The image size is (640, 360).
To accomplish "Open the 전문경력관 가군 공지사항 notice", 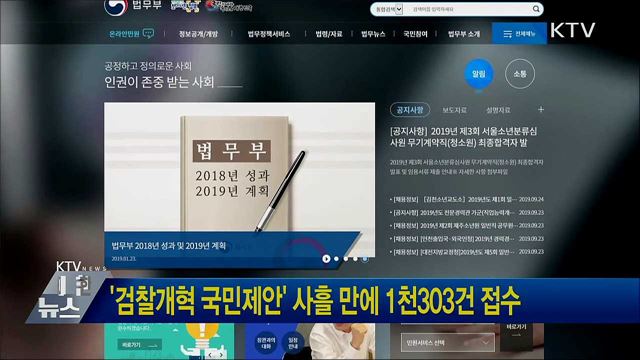I will pyautogui.click(x=467, y=212).
